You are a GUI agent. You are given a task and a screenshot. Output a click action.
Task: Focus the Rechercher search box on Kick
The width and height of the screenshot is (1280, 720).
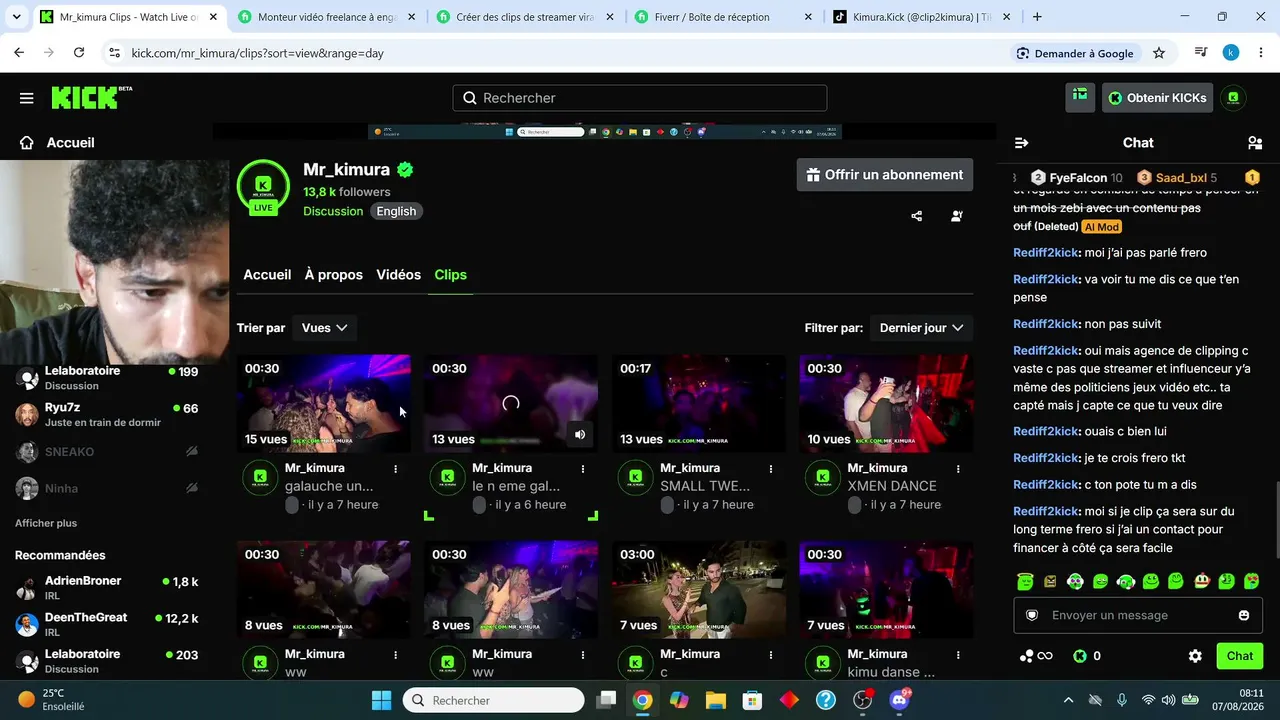[x=640, y=98]
